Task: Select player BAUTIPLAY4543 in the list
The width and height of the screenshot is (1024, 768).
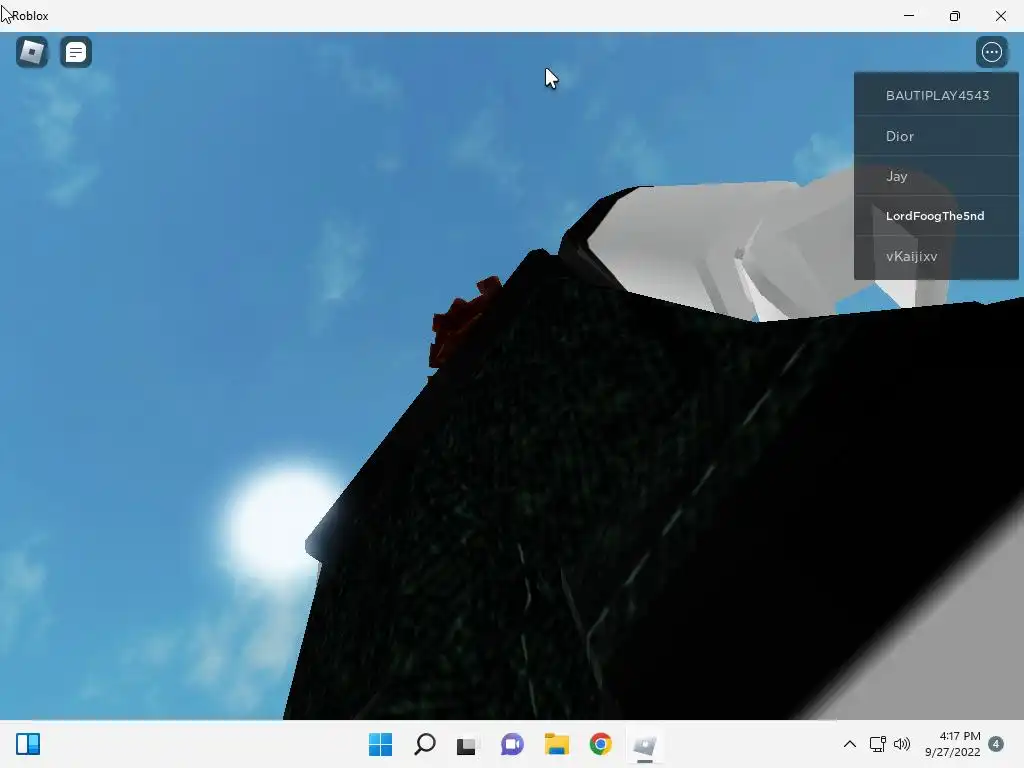Action: pyautogui.click(x=936, y=95)
